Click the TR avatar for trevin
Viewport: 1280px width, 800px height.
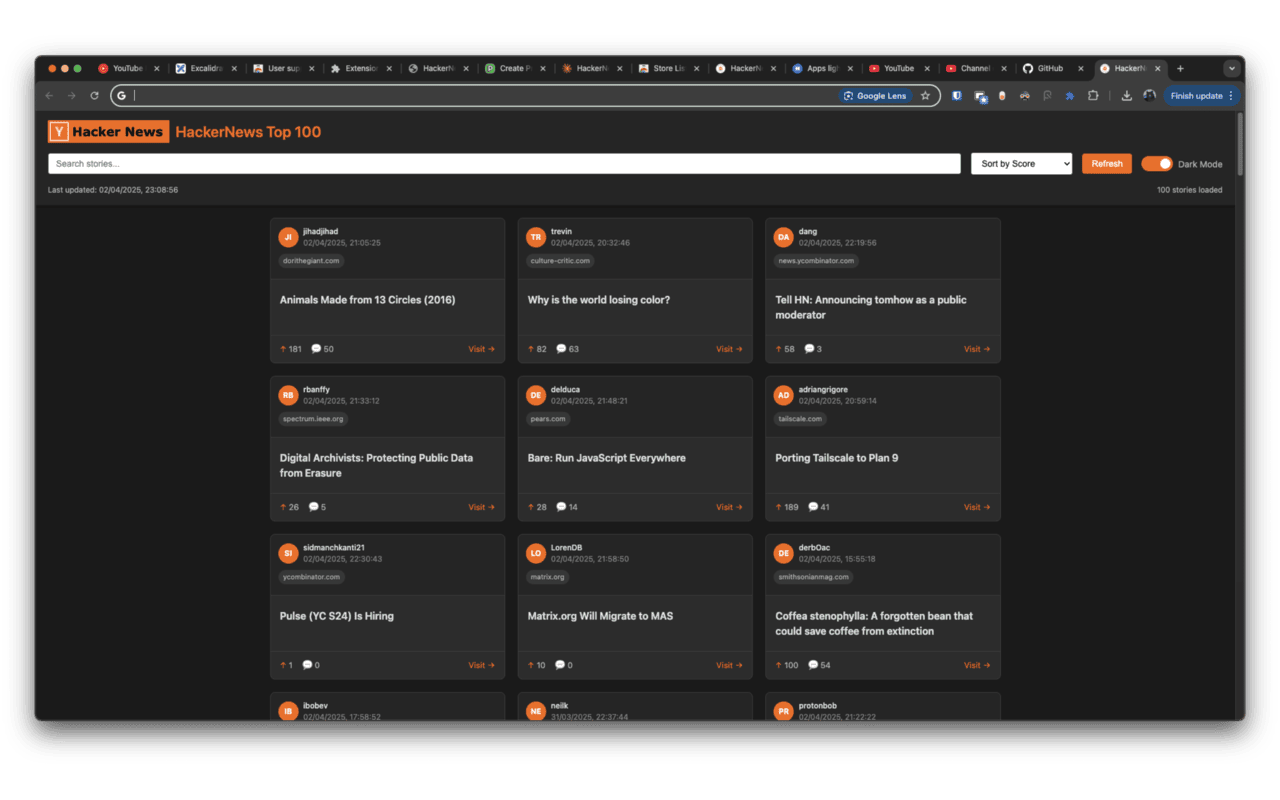click(x=536, y=237)
